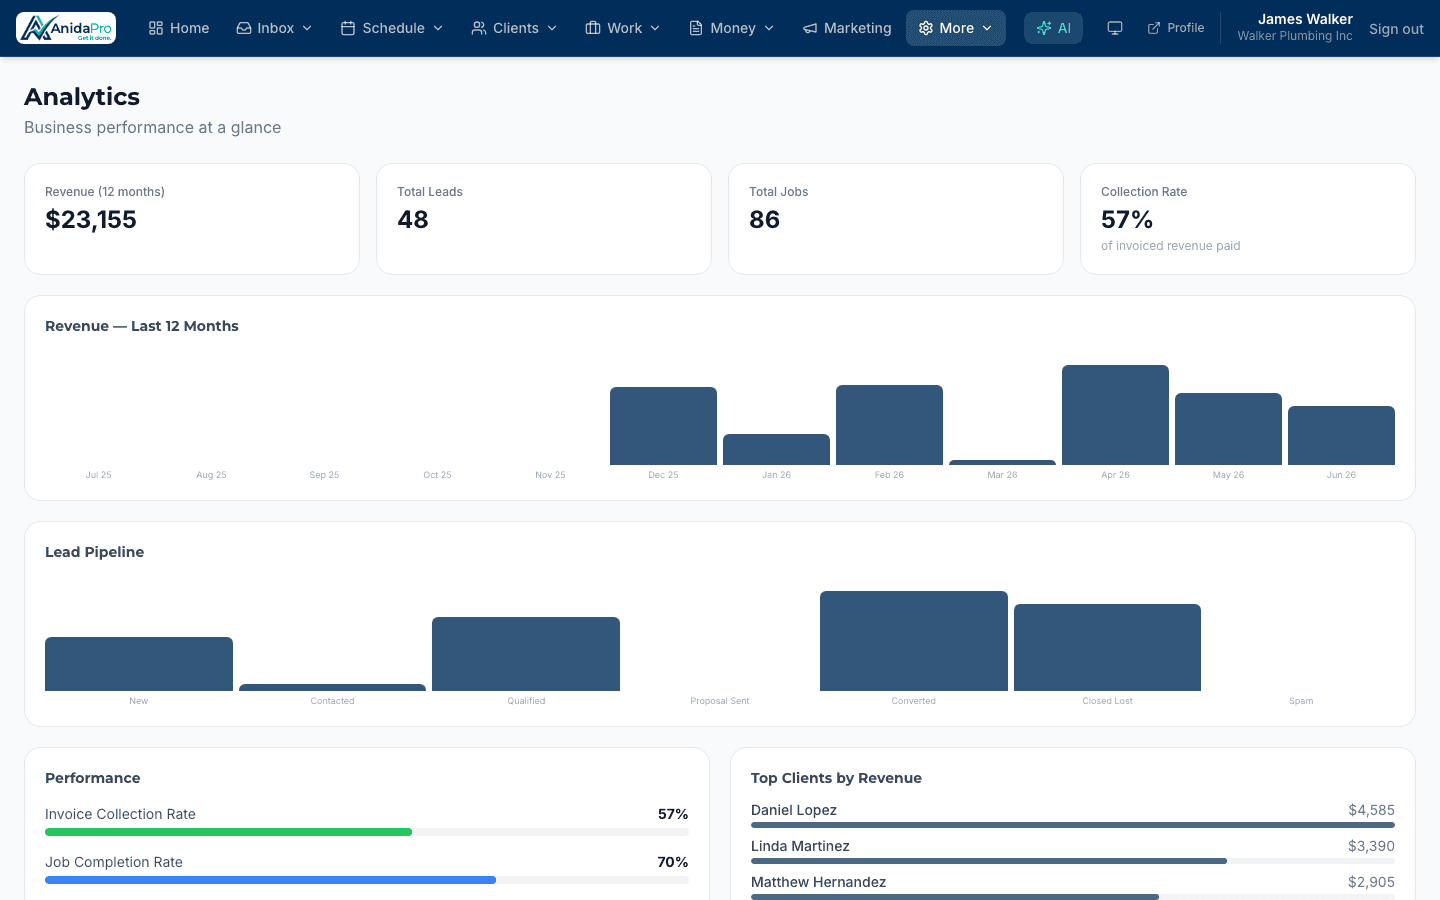
Task: Click the Total Jobs card
Action: 896,219
